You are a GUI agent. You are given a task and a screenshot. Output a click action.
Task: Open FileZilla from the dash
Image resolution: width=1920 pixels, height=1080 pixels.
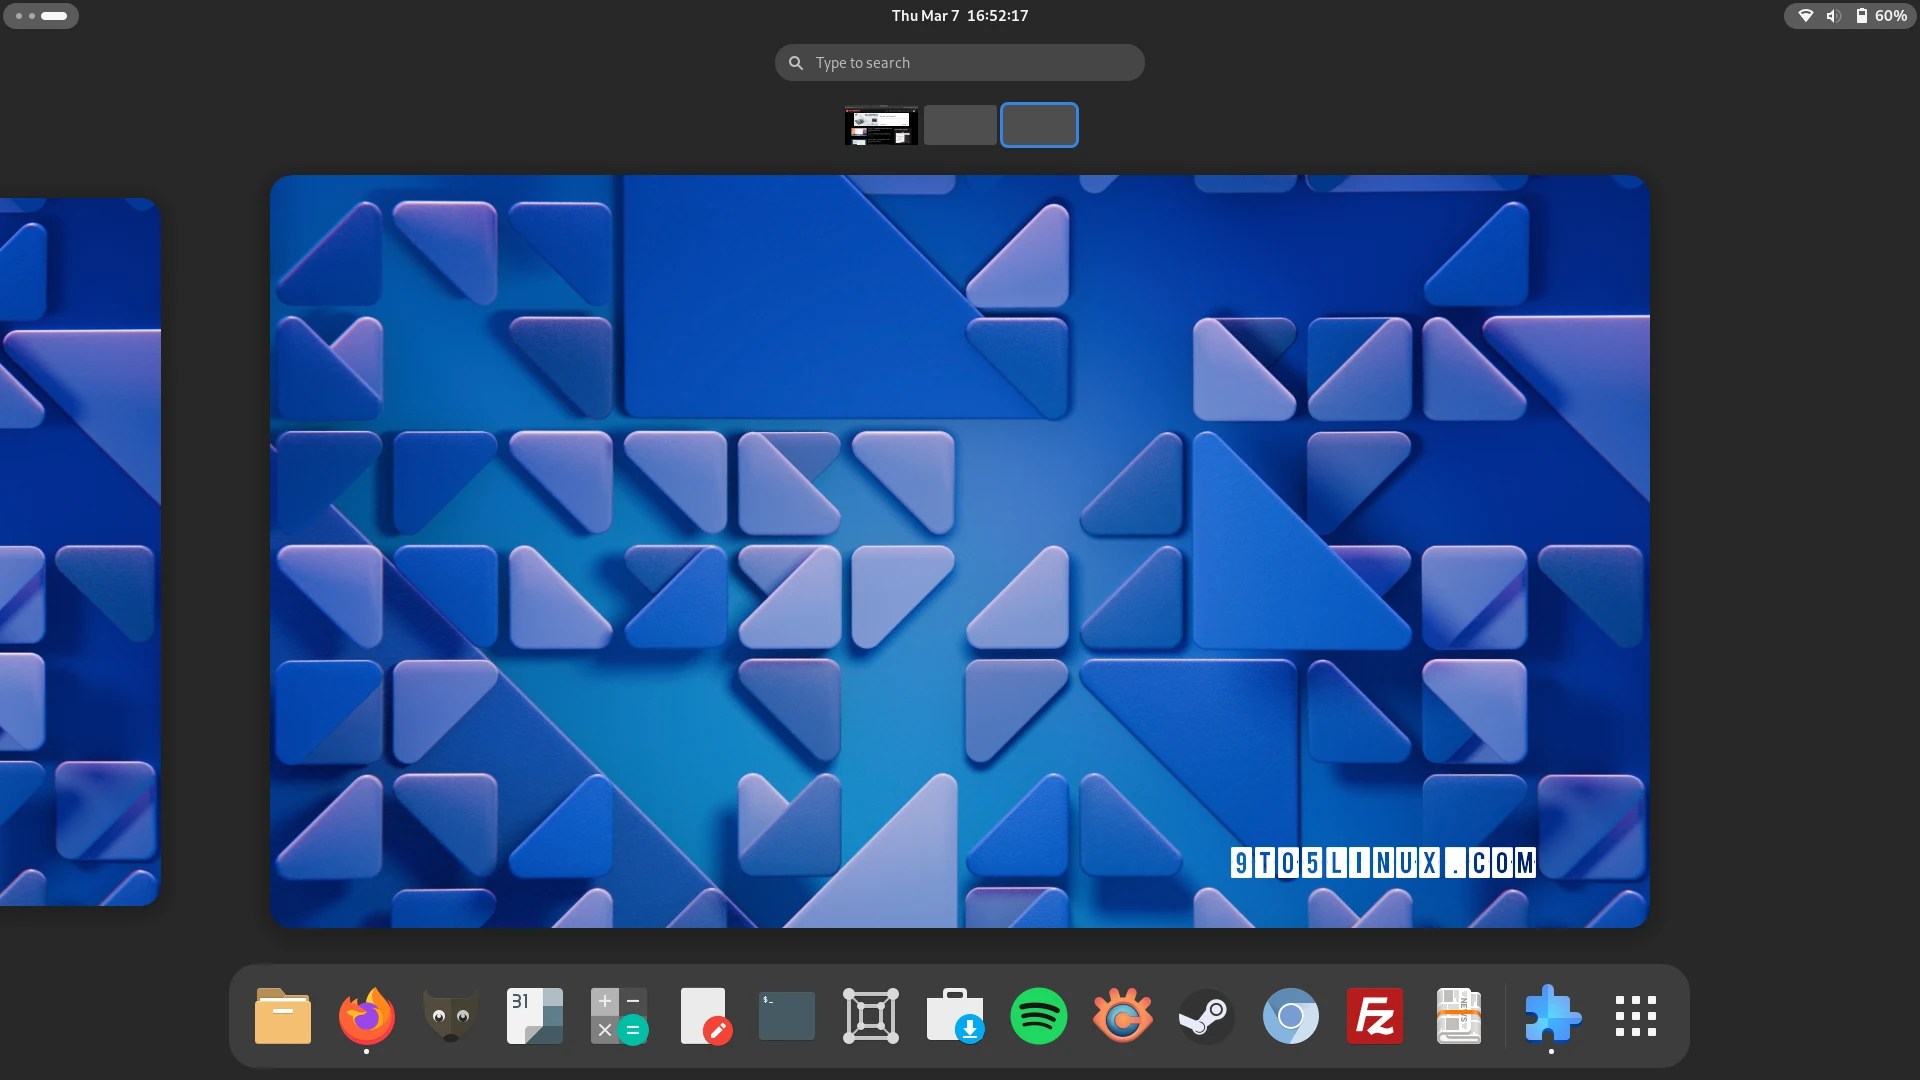tap(1375, 1016)
